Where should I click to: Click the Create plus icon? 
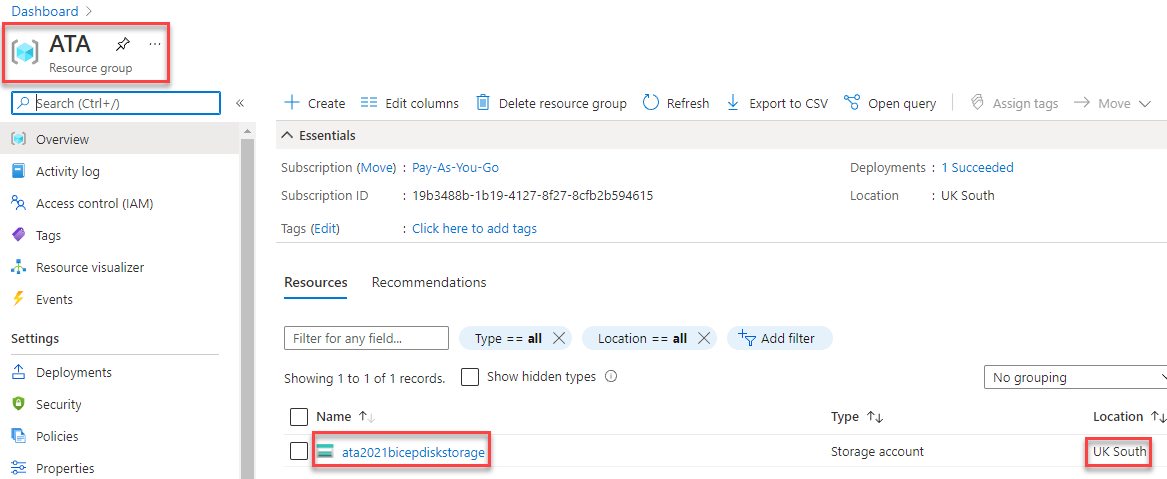coord(292,103)
